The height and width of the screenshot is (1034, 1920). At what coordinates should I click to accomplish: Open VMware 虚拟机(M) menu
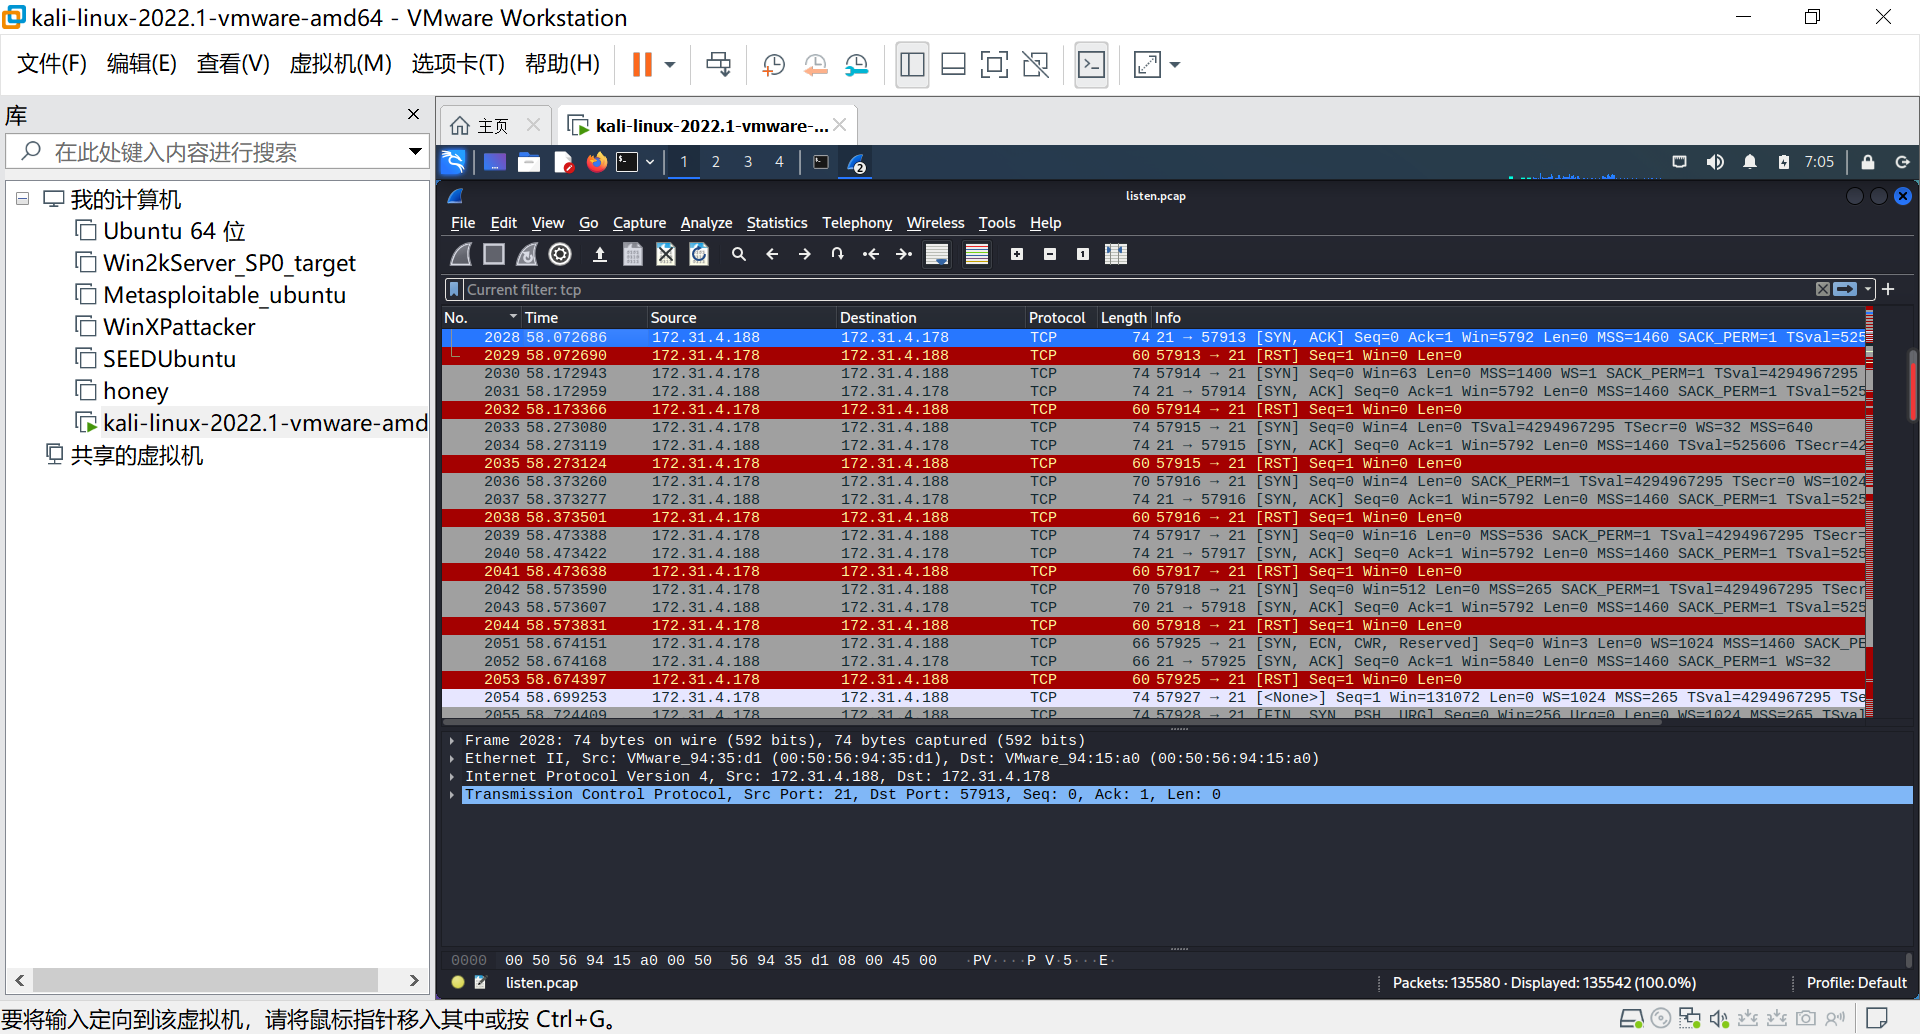(340, 64)
